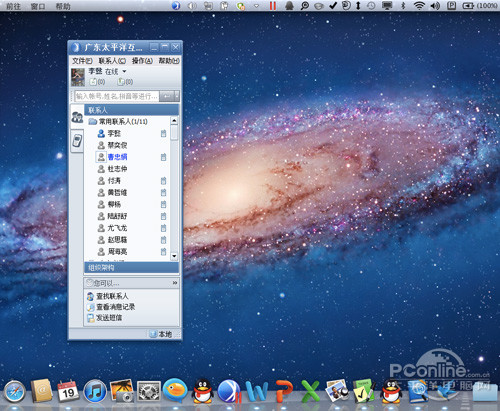Open the blue W word processor Dock icon

click(257, 391)
